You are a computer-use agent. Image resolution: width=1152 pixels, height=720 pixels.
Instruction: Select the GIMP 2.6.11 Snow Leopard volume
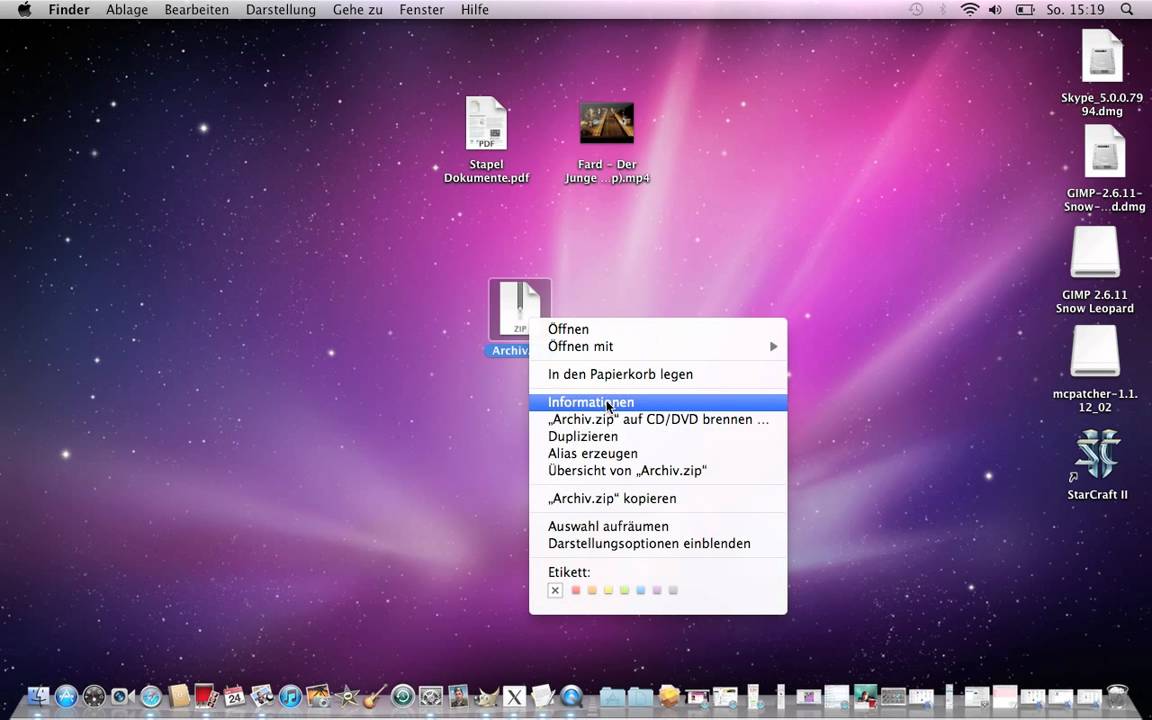click(x=1095, y=270)
